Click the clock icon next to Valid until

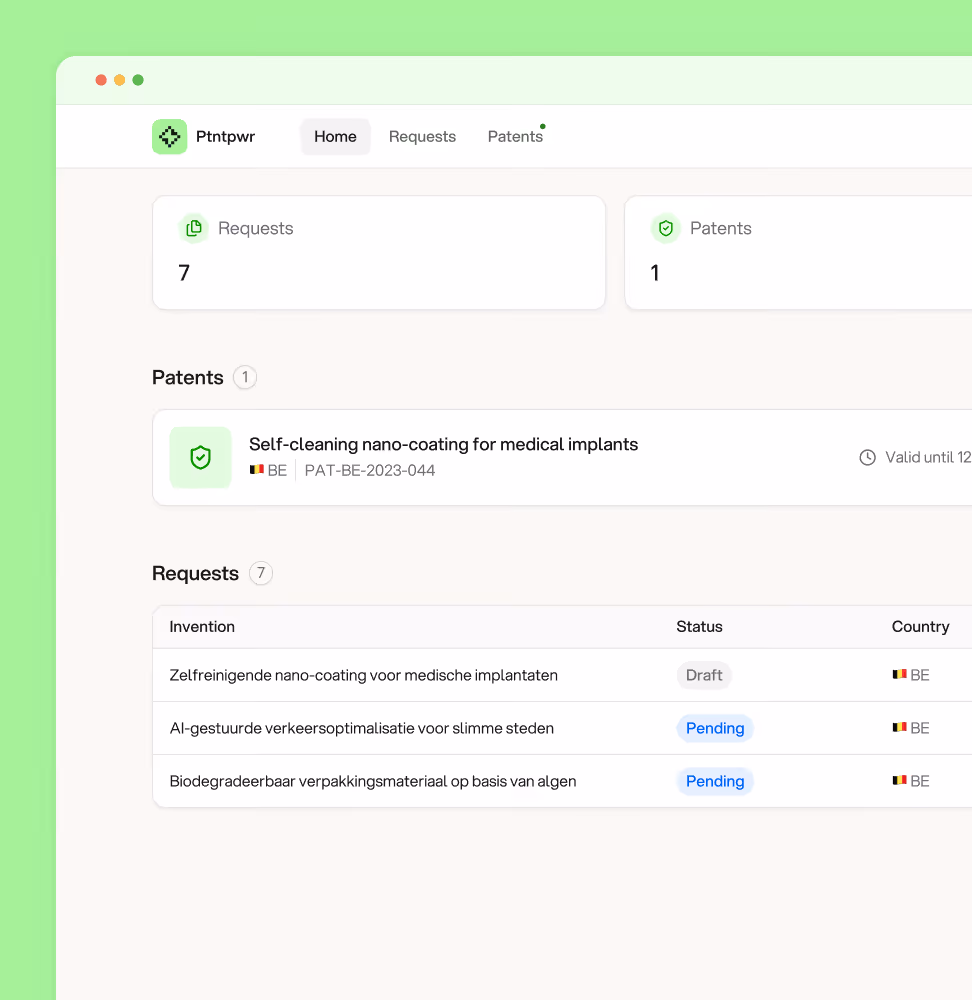pos(867,457)
